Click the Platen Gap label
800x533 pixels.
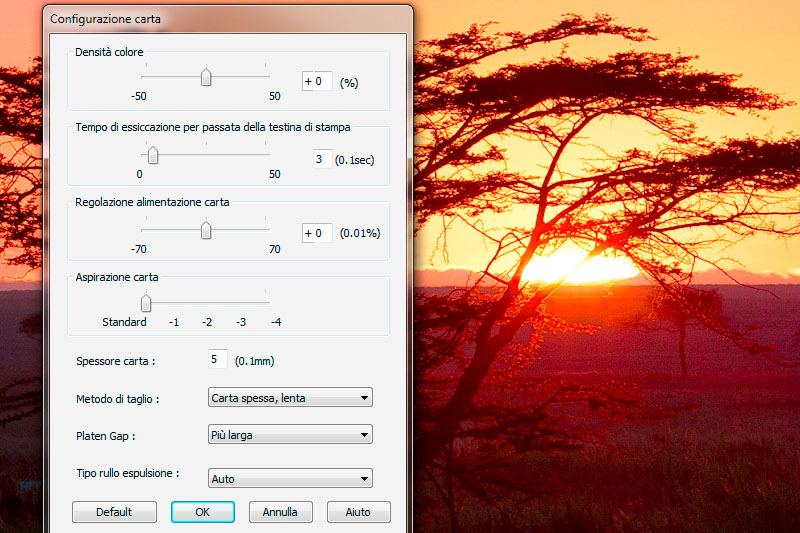(105, 436)
